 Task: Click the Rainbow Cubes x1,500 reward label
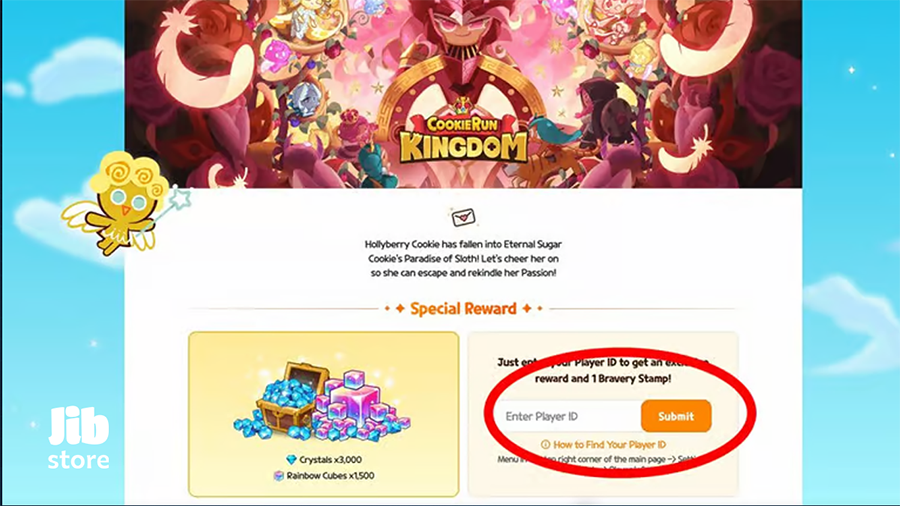tap(331, 476)
